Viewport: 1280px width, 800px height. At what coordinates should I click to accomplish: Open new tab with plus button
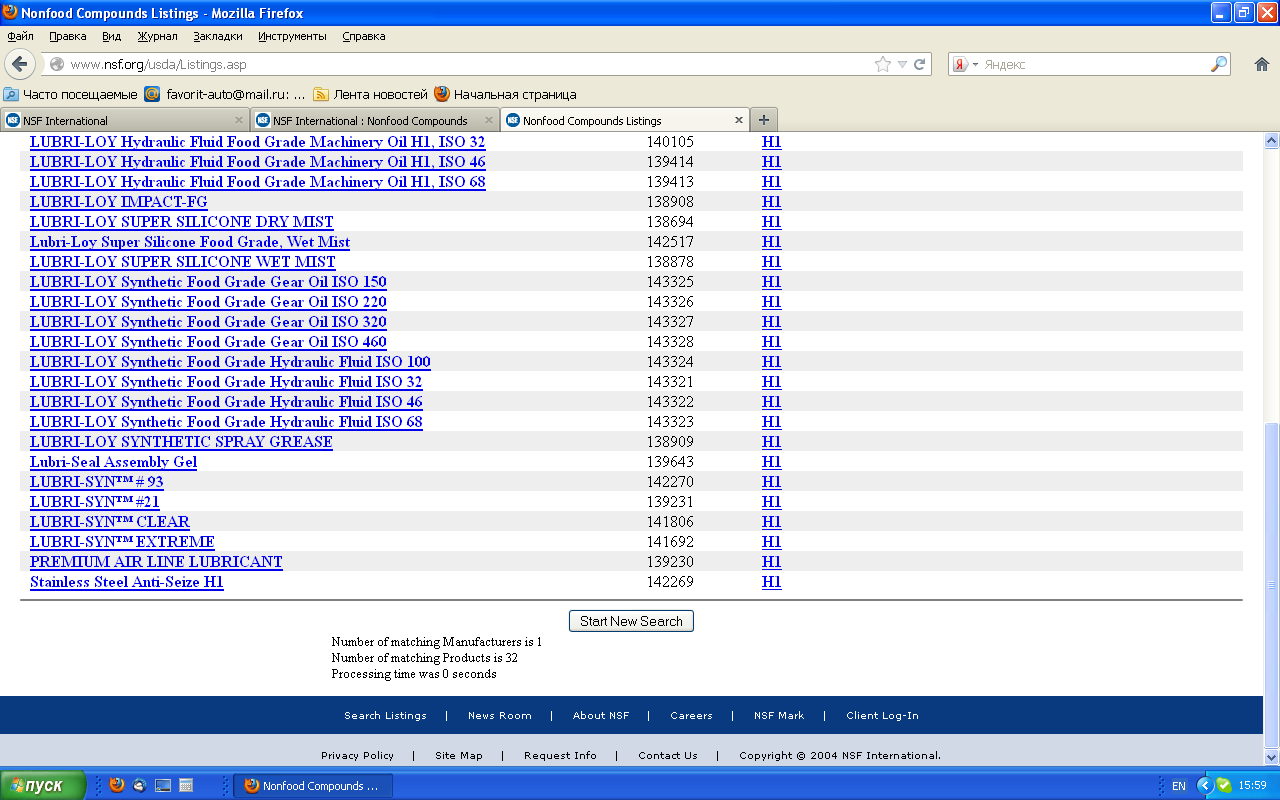pyautogui.click(x=762, y=120)
